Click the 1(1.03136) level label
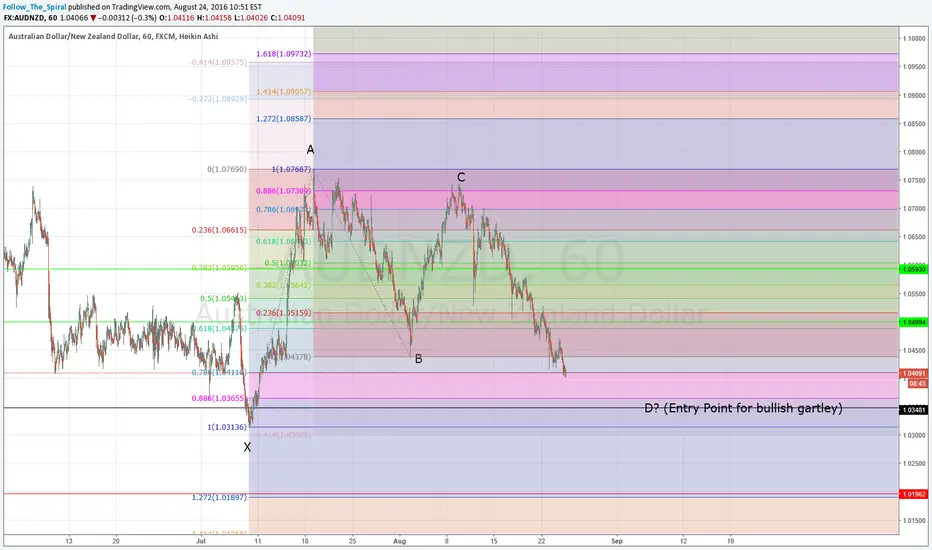The height and width of the screenshot is (550, 932). (x=227, y=427)
